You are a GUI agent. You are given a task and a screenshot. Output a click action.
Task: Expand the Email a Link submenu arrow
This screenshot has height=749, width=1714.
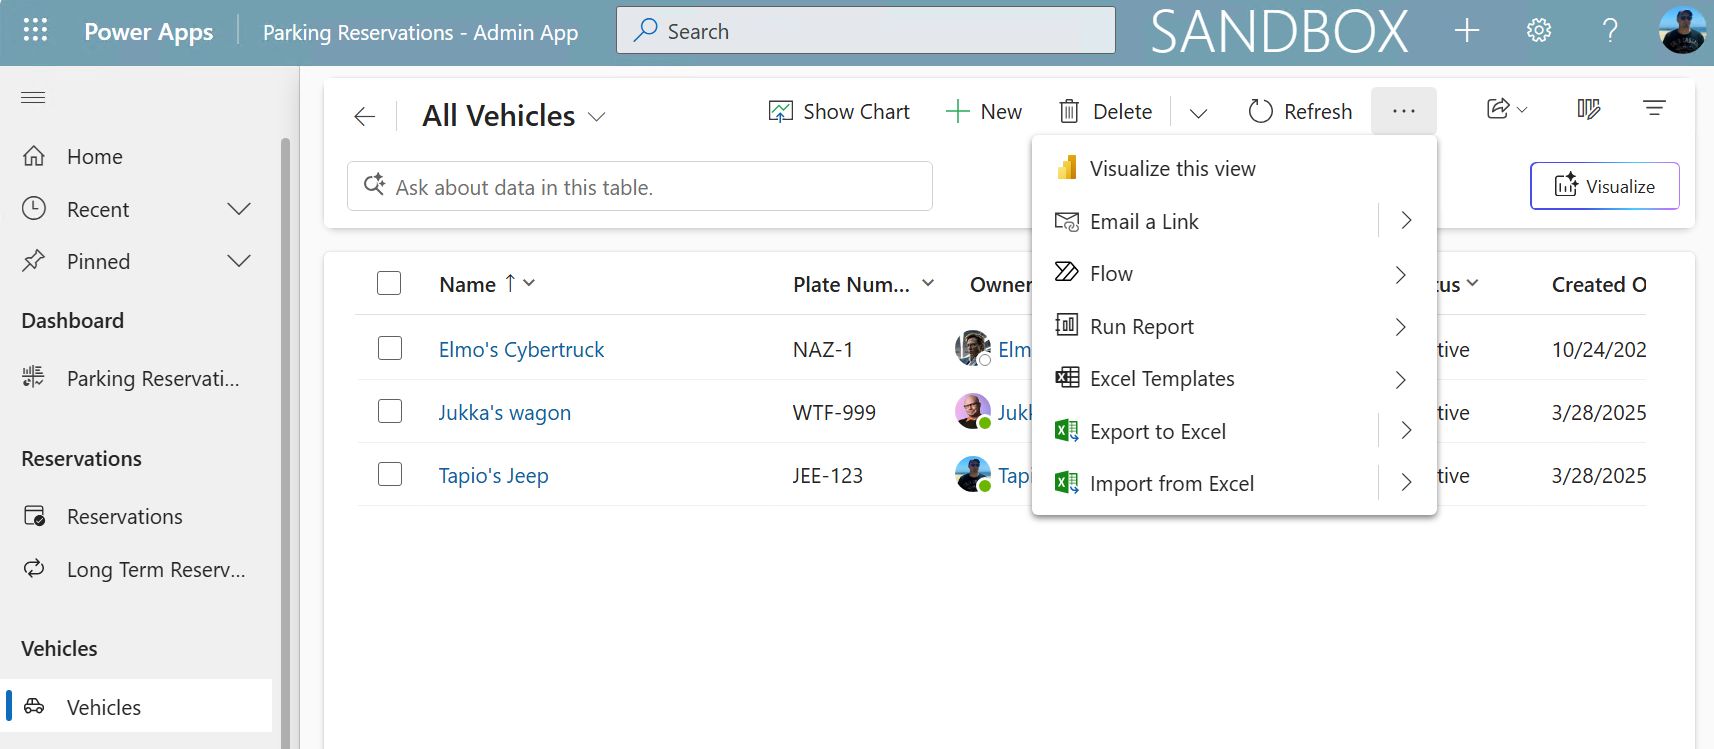[x=1406, y=221]
